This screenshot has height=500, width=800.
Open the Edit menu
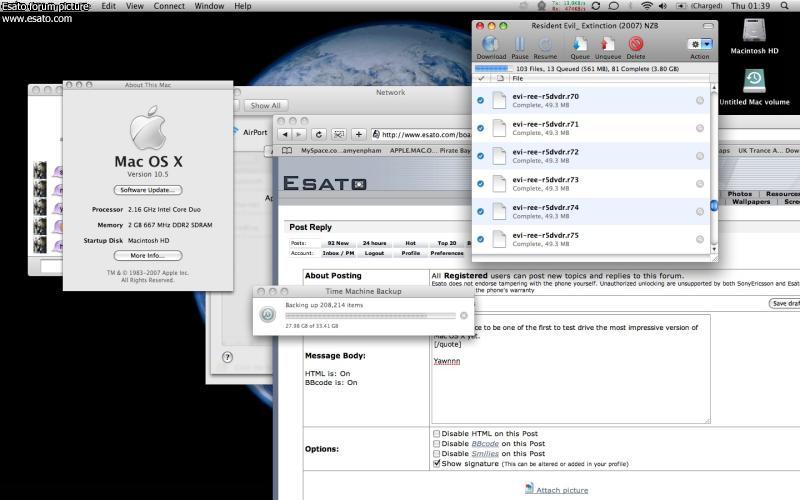108,6
